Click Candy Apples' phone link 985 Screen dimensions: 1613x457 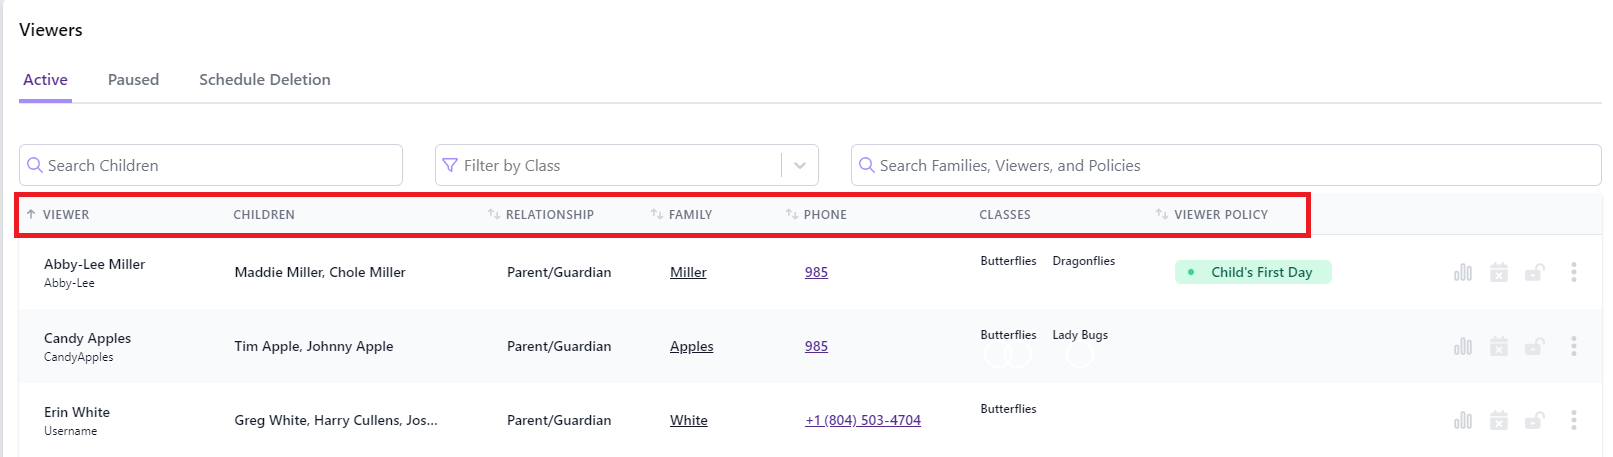(816, 346)
